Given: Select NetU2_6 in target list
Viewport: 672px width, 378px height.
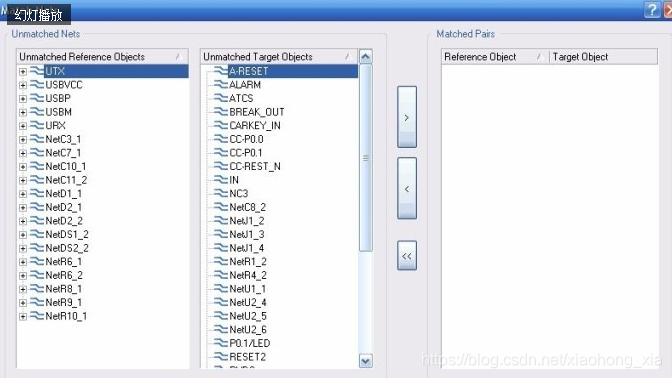Looking at the screenshot, I should point(248,330).
